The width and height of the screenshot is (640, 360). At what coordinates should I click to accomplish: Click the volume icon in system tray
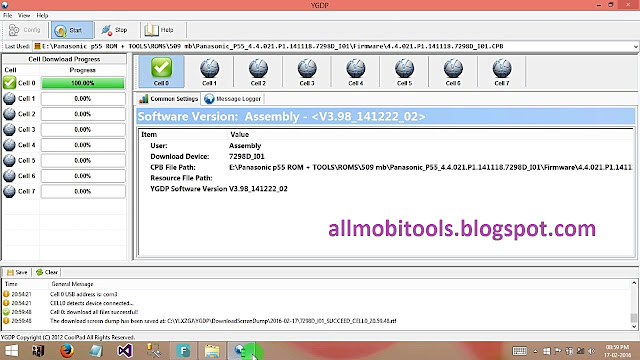(592, 351)
